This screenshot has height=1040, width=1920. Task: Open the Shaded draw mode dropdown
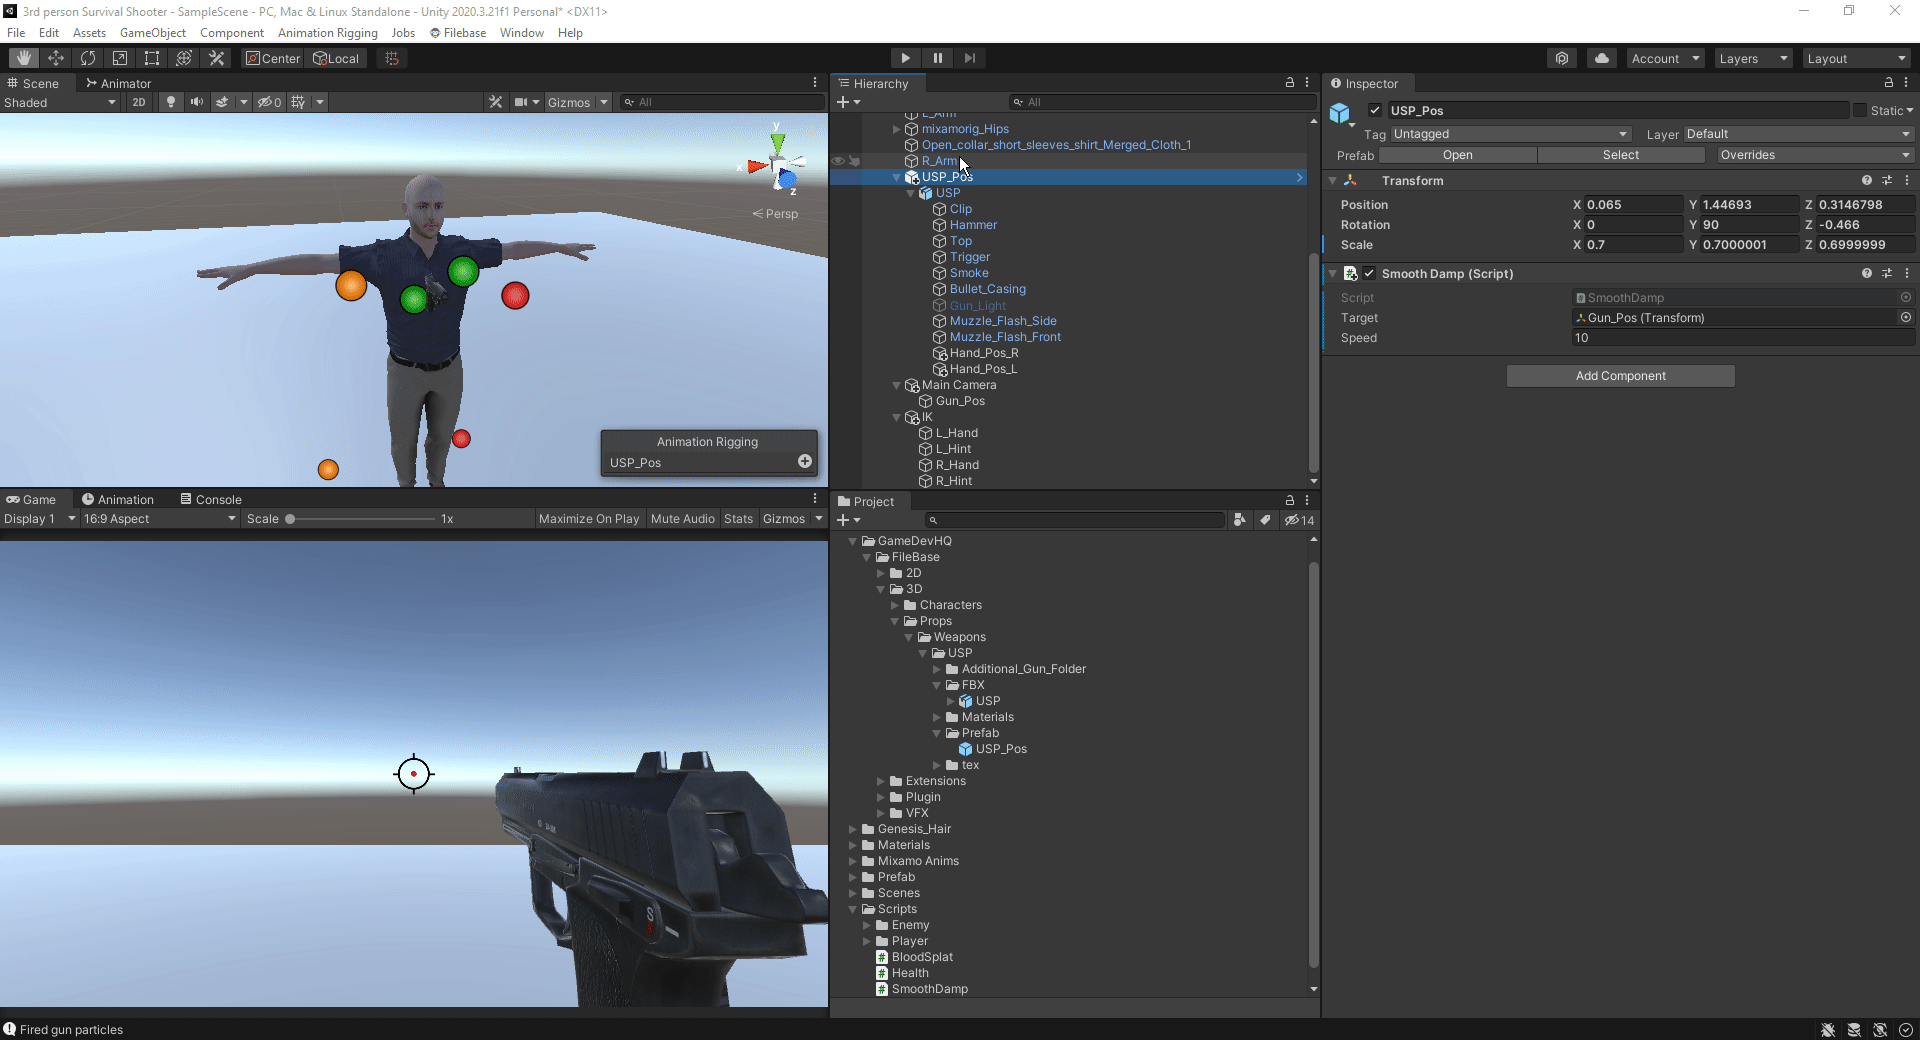(60, 102)
